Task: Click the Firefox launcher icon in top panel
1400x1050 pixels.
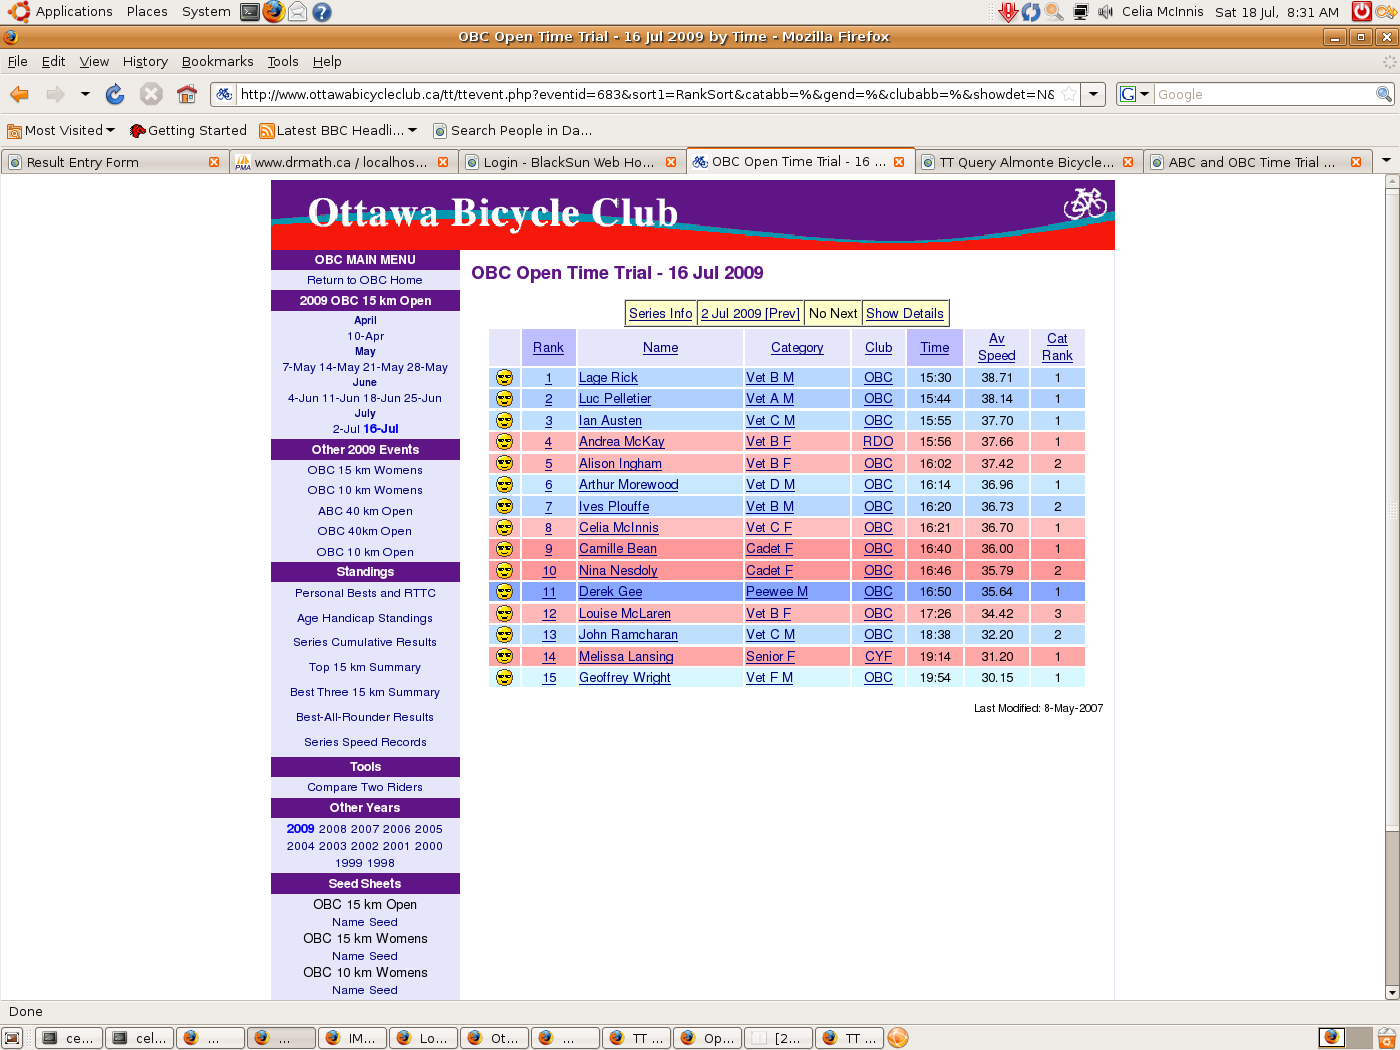Action: coord(274,12)
